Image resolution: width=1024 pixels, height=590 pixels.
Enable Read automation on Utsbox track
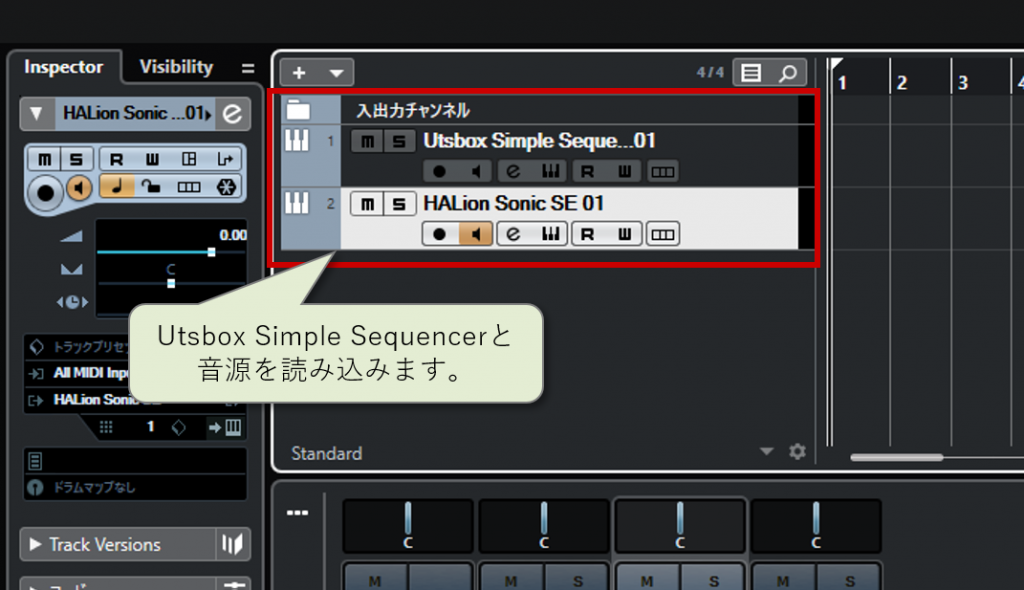point(588,171)
